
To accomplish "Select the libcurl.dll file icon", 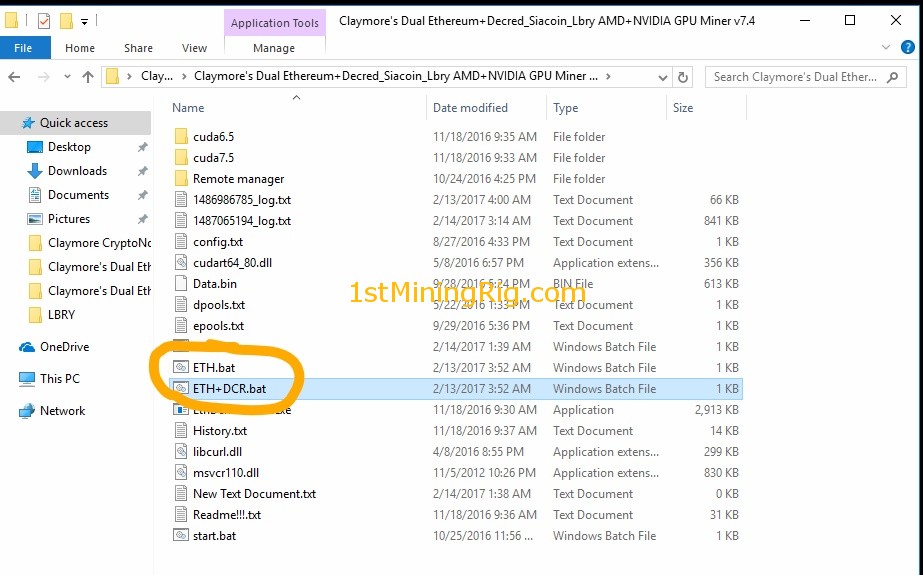I will click(x=181, y=452).
